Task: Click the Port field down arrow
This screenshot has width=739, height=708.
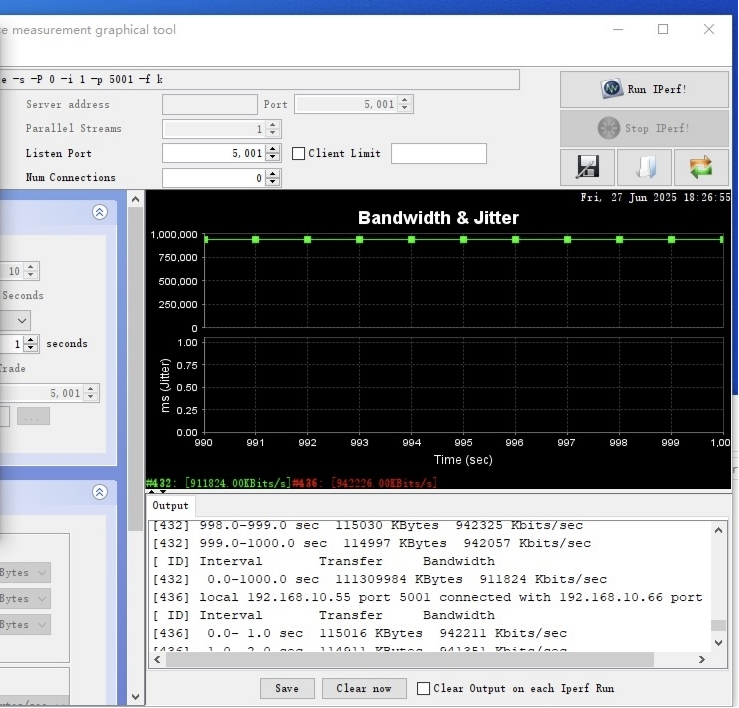Action: [404, 109]
